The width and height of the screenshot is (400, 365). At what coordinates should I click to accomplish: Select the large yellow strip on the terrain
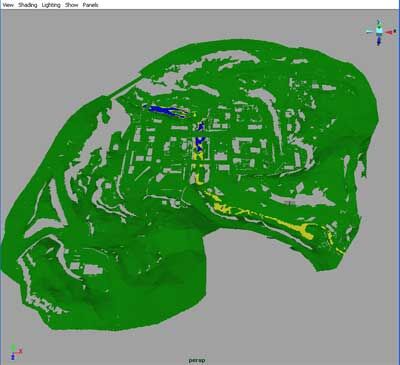click(x=290, y=227)
